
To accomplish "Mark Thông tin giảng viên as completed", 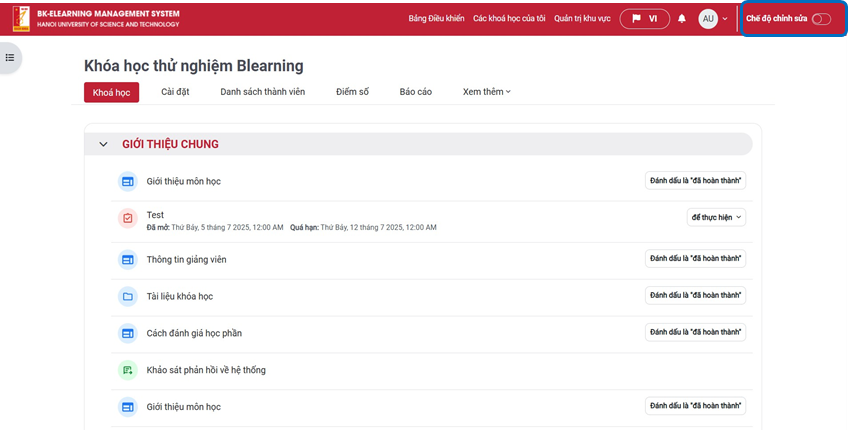I will point(695,259).
